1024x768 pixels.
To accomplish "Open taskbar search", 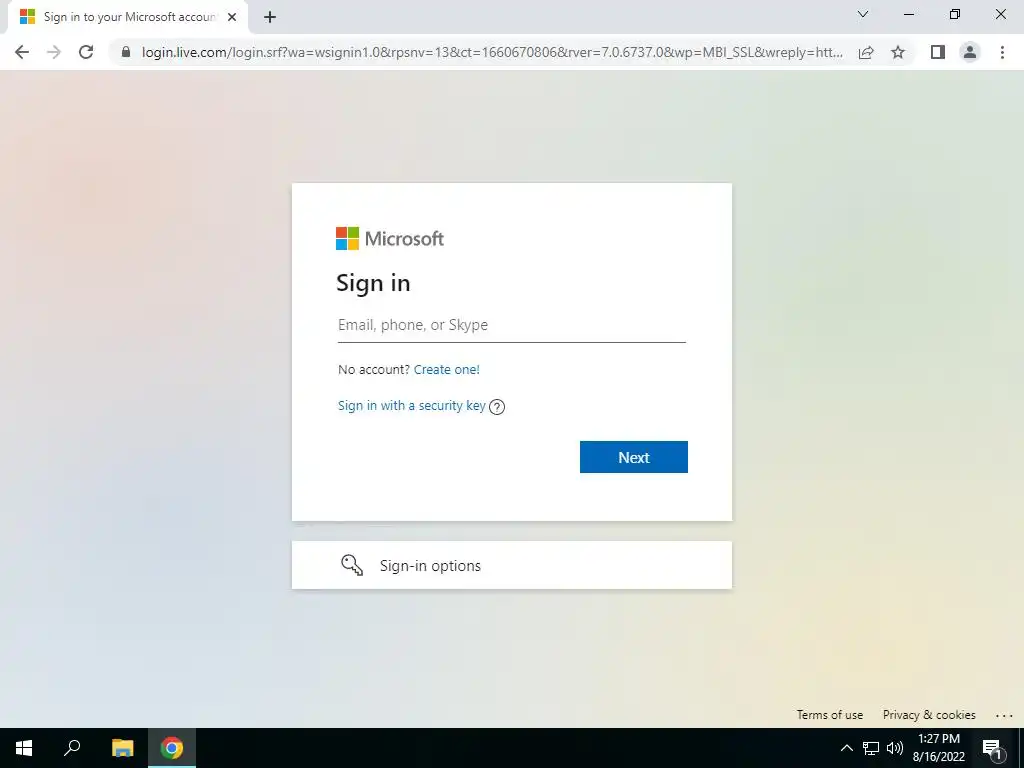I will tap(72, 748).
